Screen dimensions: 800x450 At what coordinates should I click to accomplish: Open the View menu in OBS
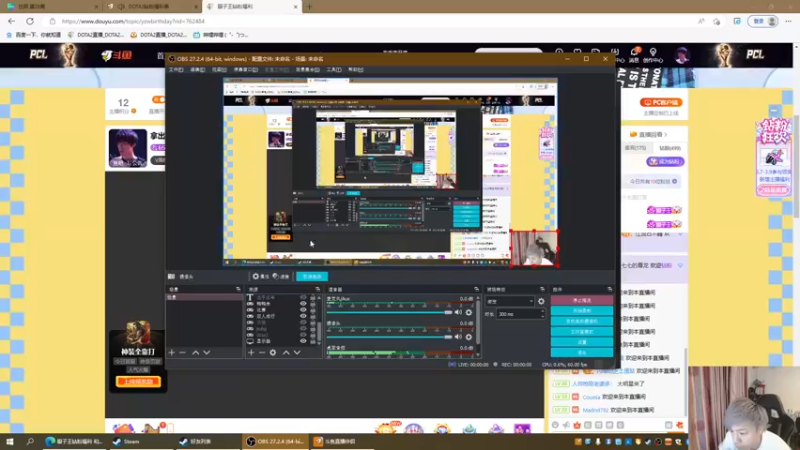click(219, 70)
